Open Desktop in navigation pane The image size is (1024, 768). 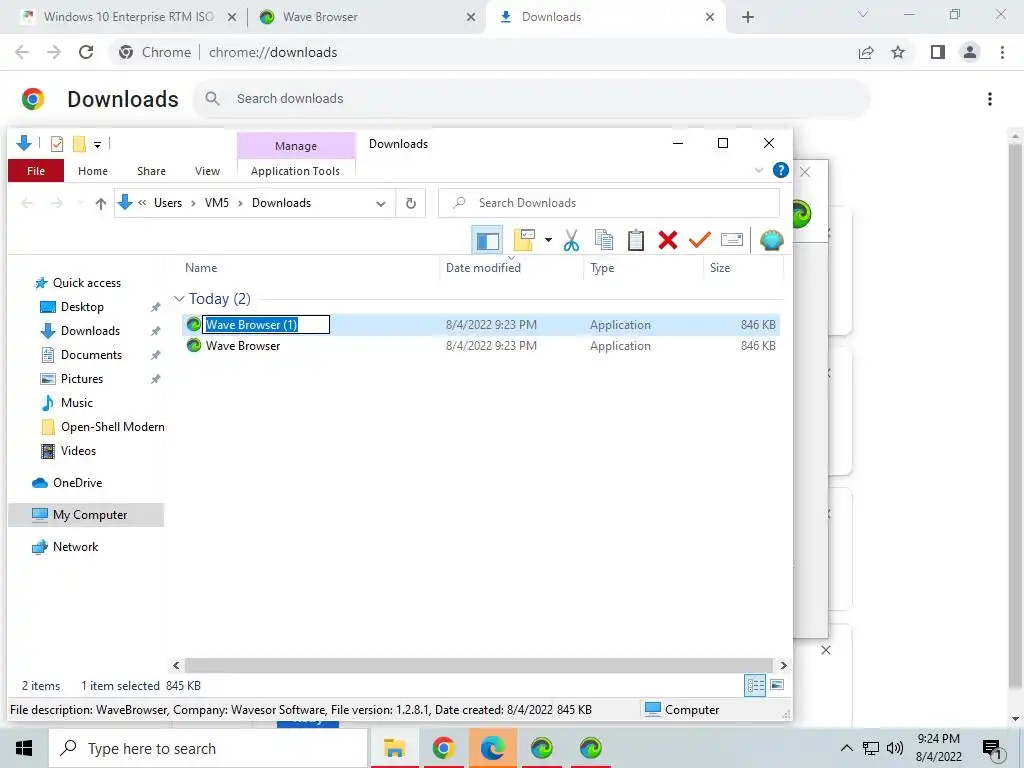(x=82, y=307)
